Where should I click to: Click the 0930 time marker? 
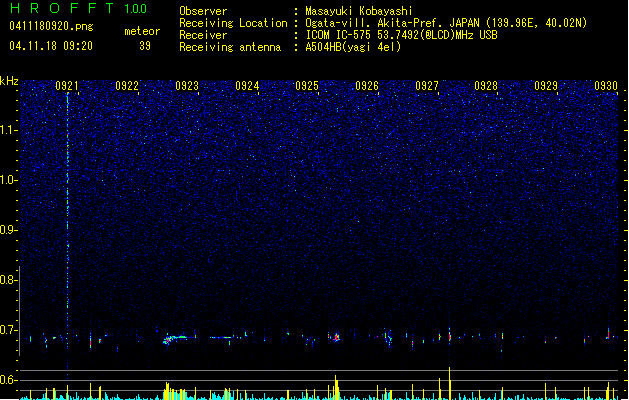pos(606,86)
